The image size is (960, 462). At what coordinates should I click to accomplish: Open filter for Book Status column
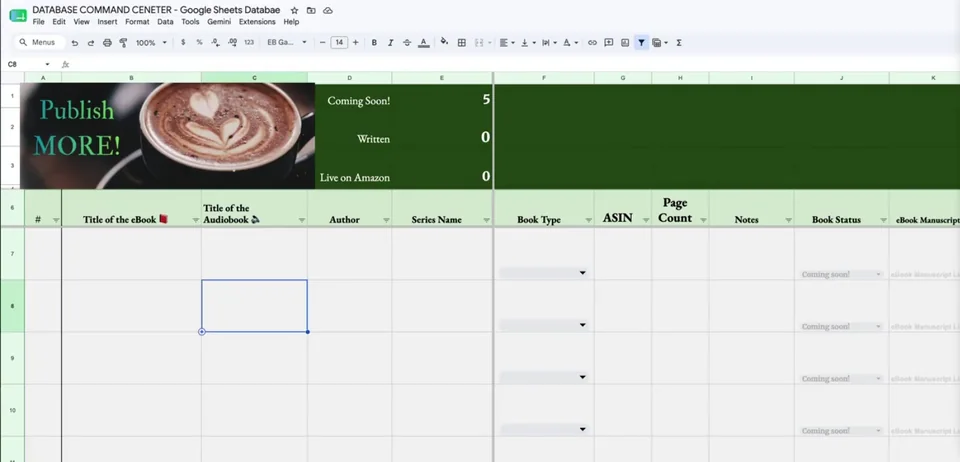(883, 220)
